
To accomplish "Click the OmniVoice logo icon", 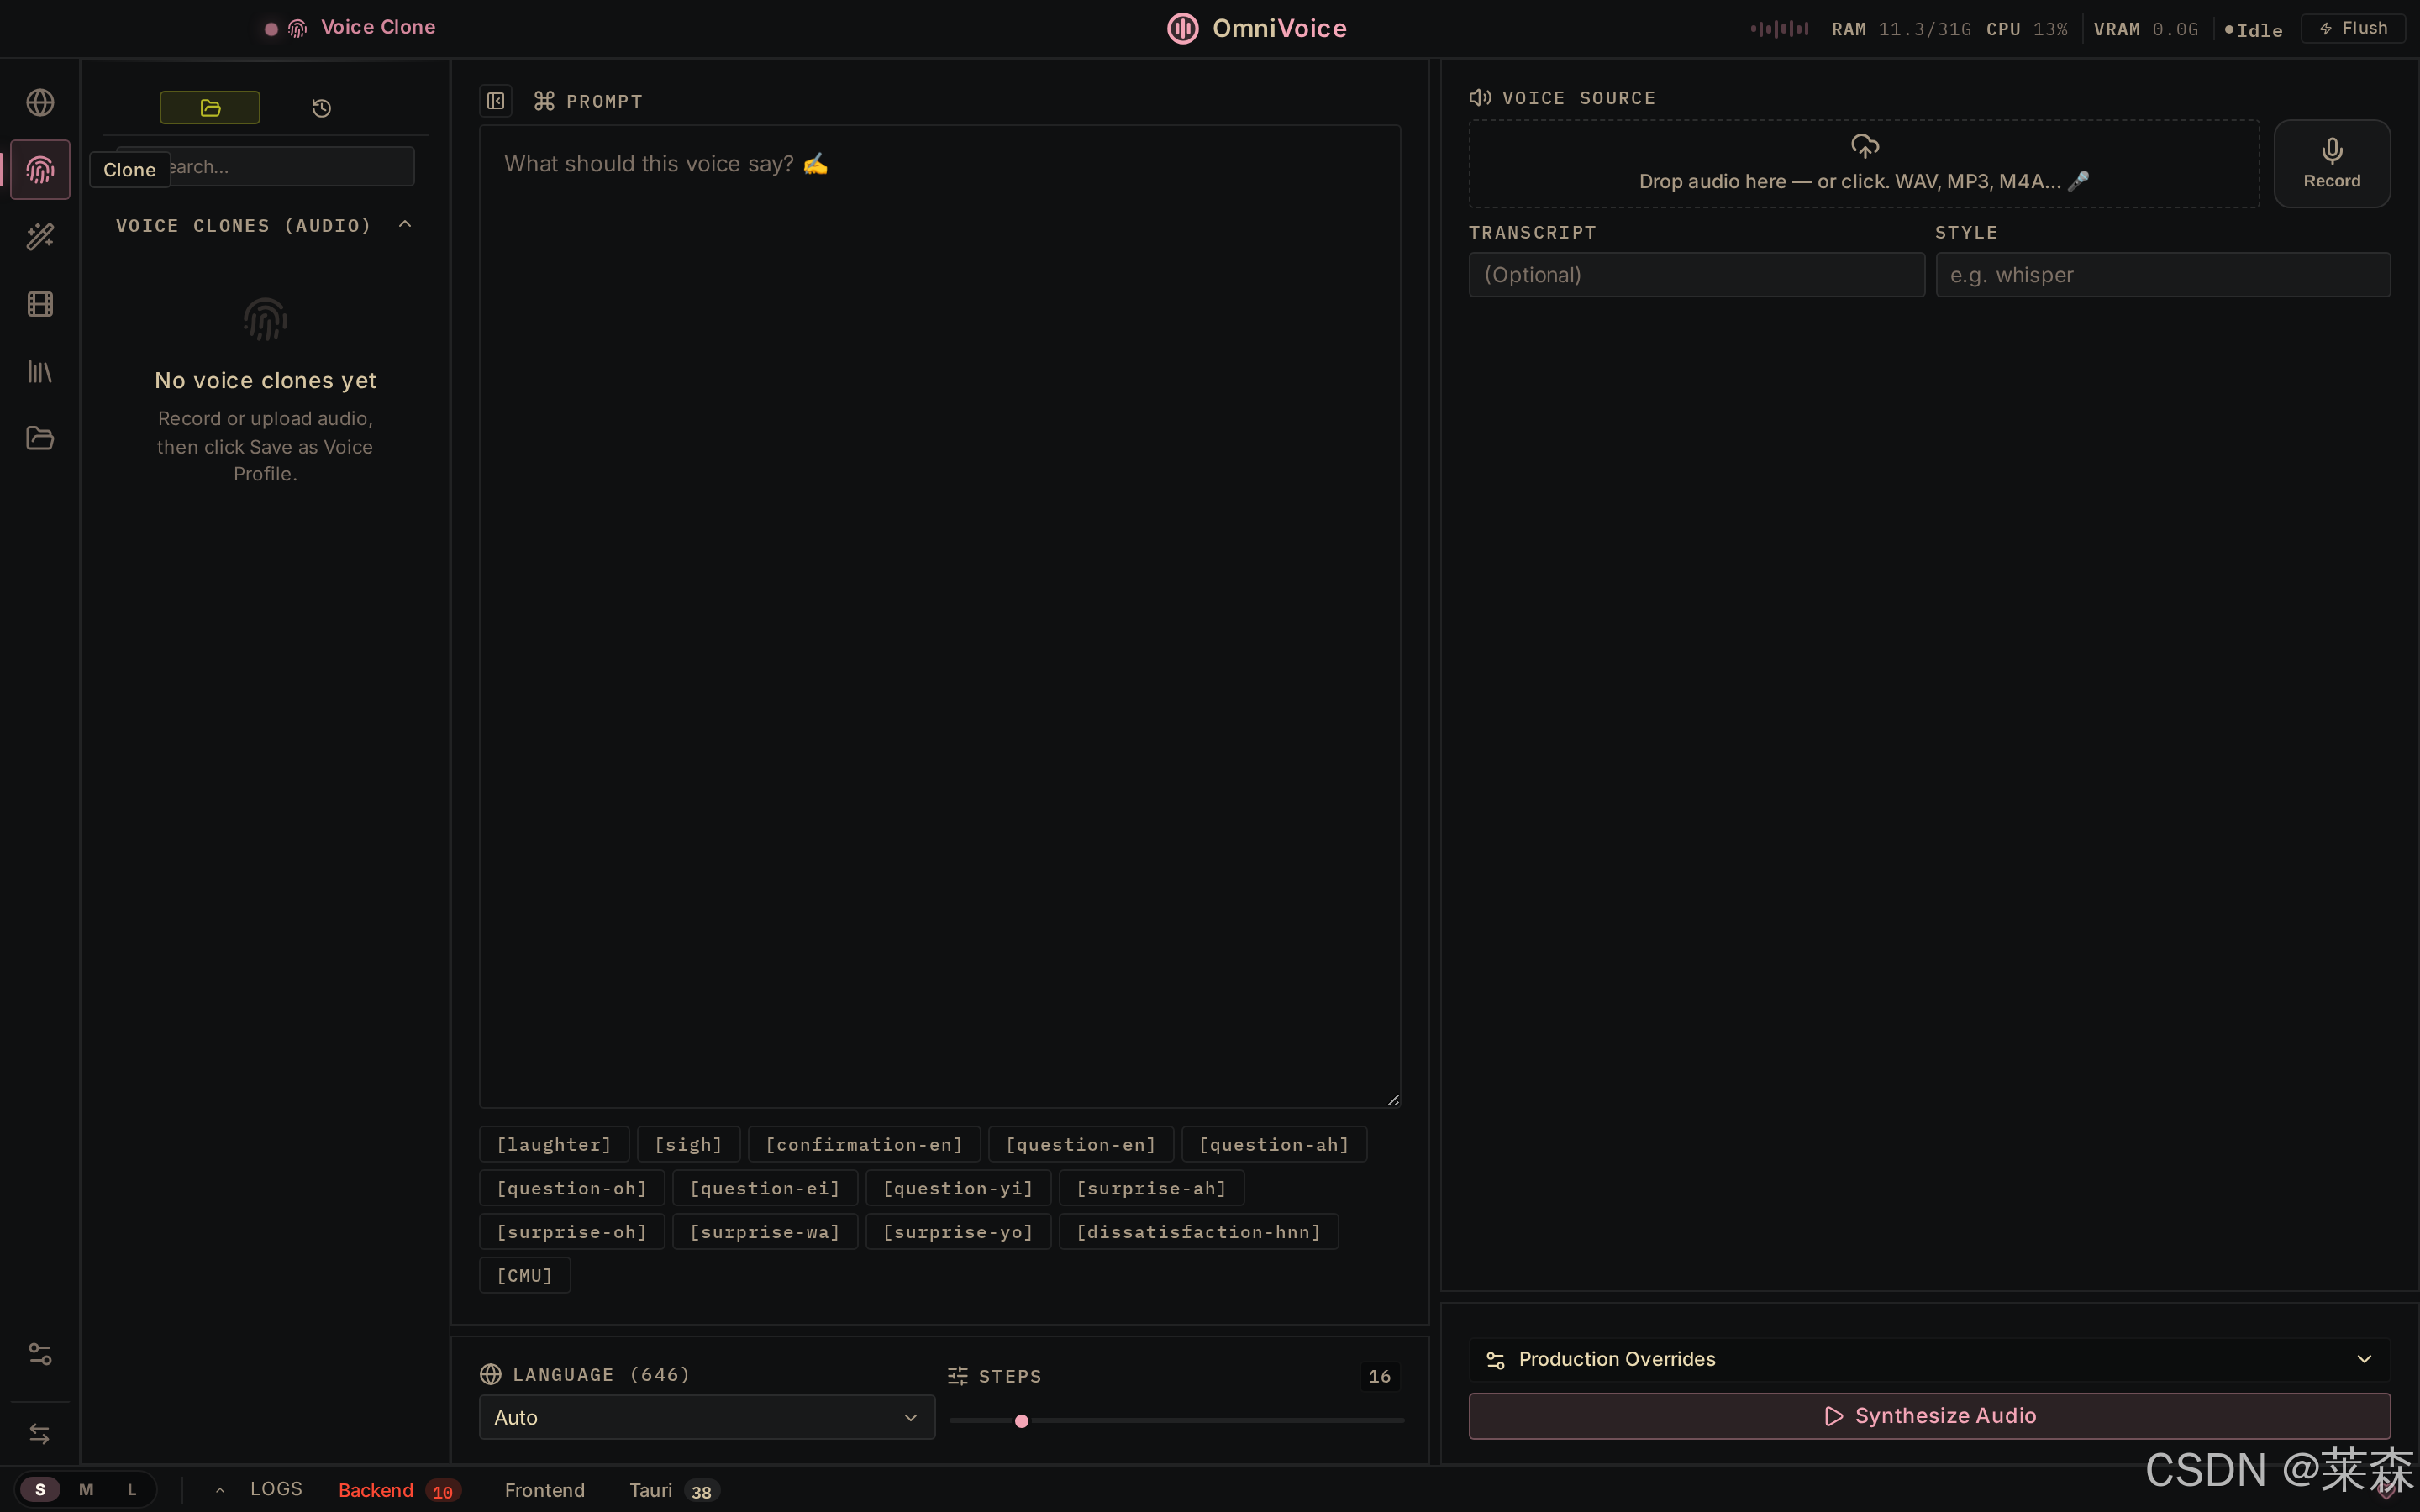I will (1183, 28).
